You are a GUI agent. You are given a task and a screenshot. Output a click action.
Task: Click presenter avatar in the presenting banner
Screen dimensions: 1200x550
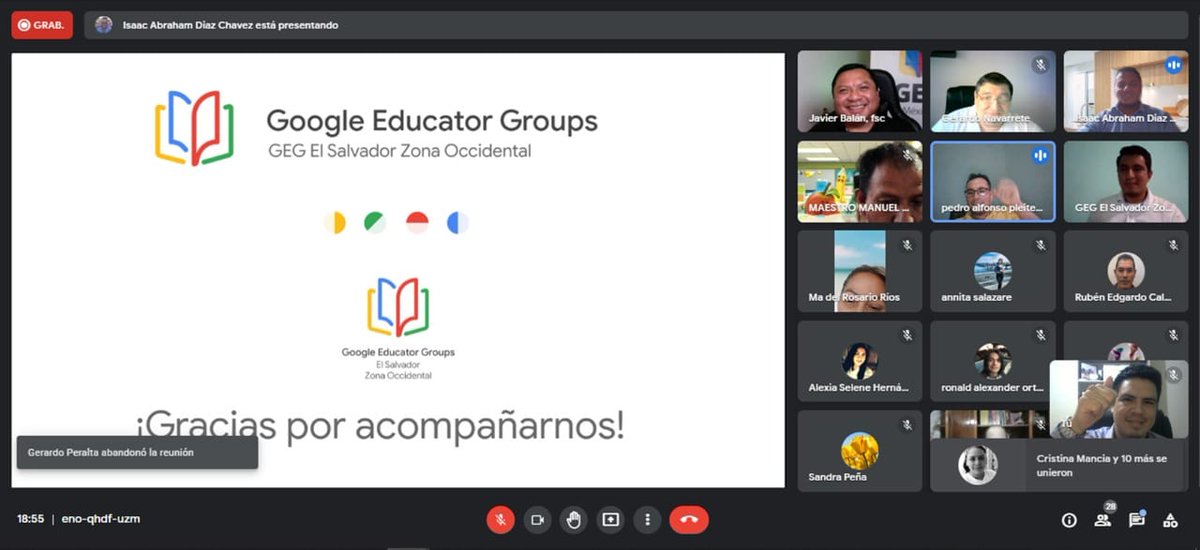(104, 25)
